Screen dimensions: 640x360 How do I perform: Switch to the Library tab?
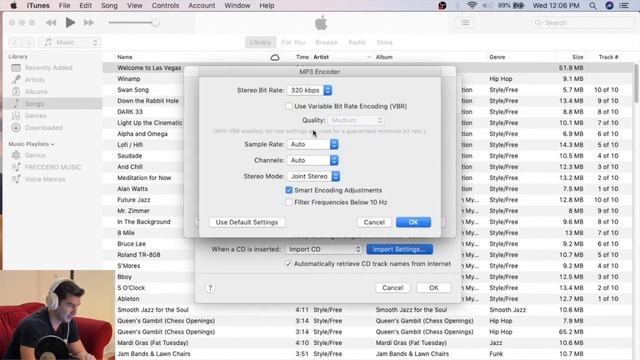pyautogui.click(x=260, y=42)
